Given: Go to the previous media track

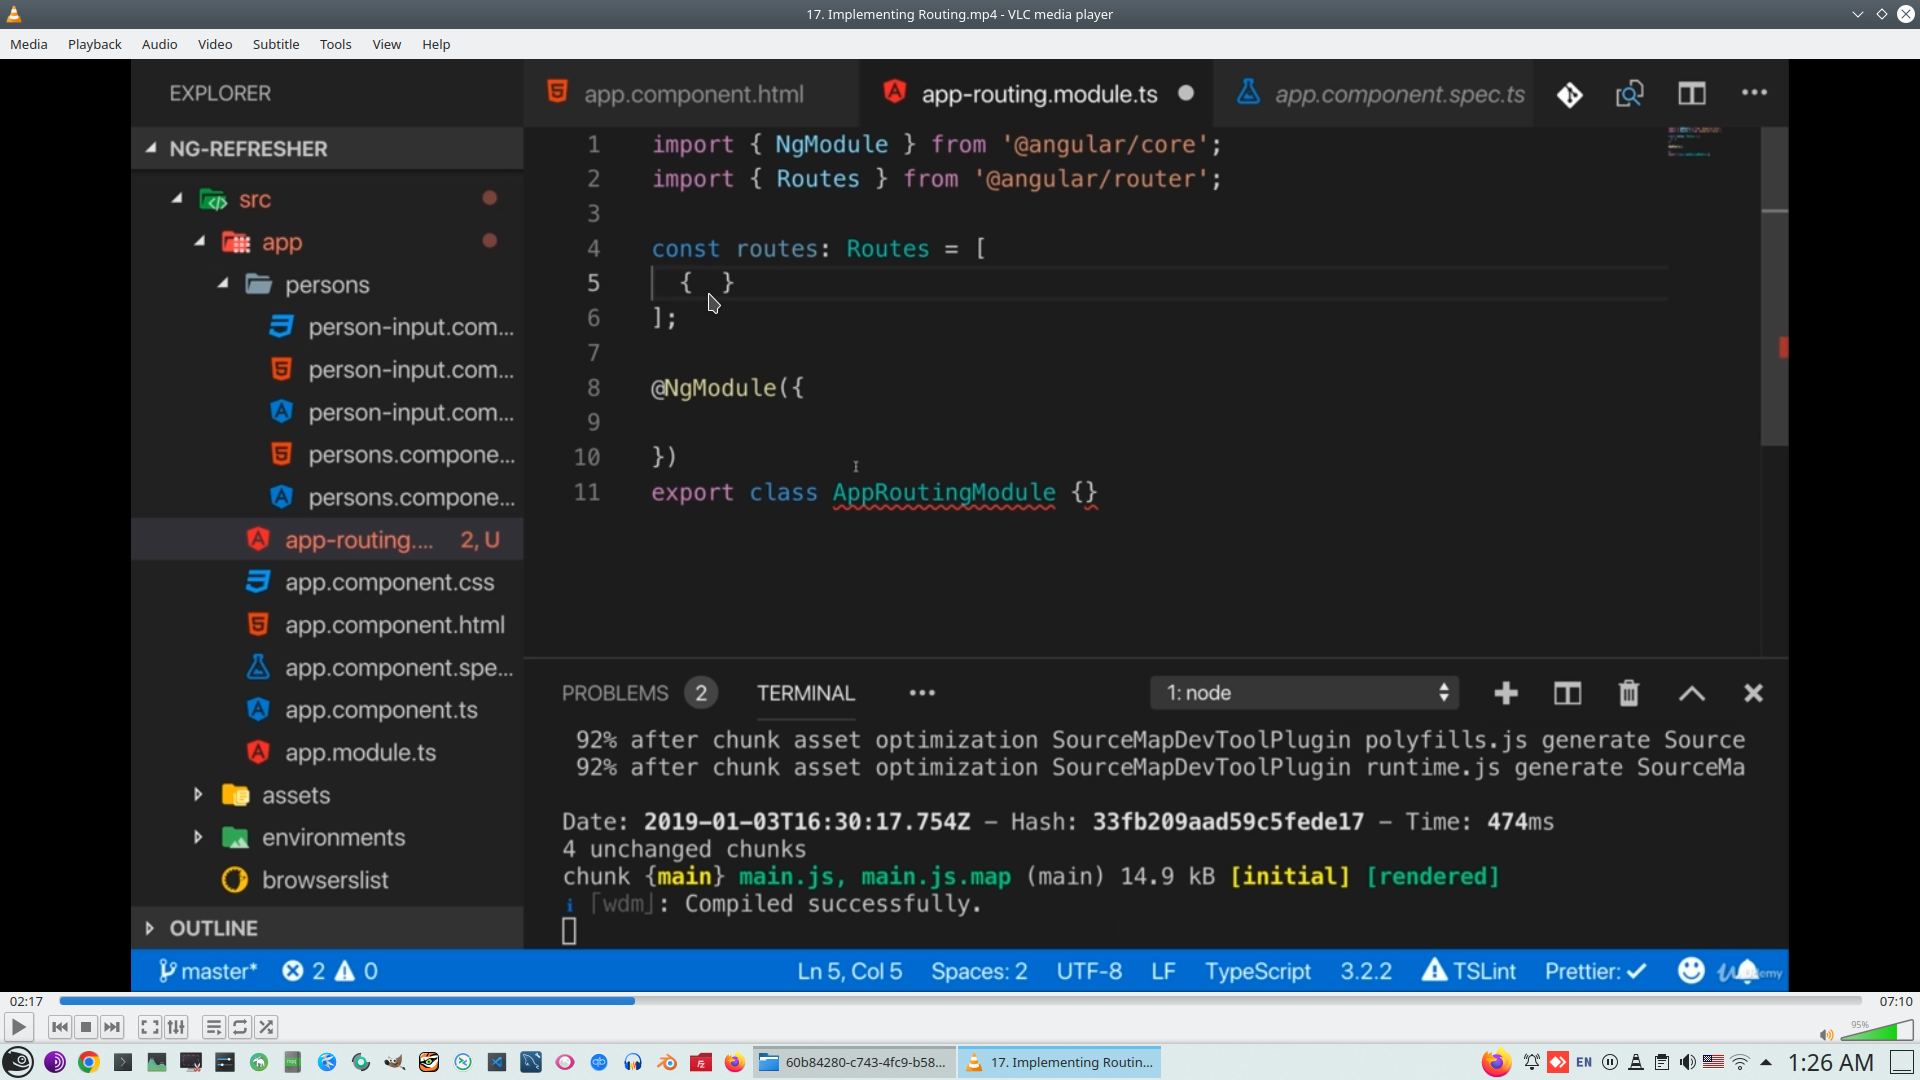Looking at the screenshot, I should [x=60, y=1027].
